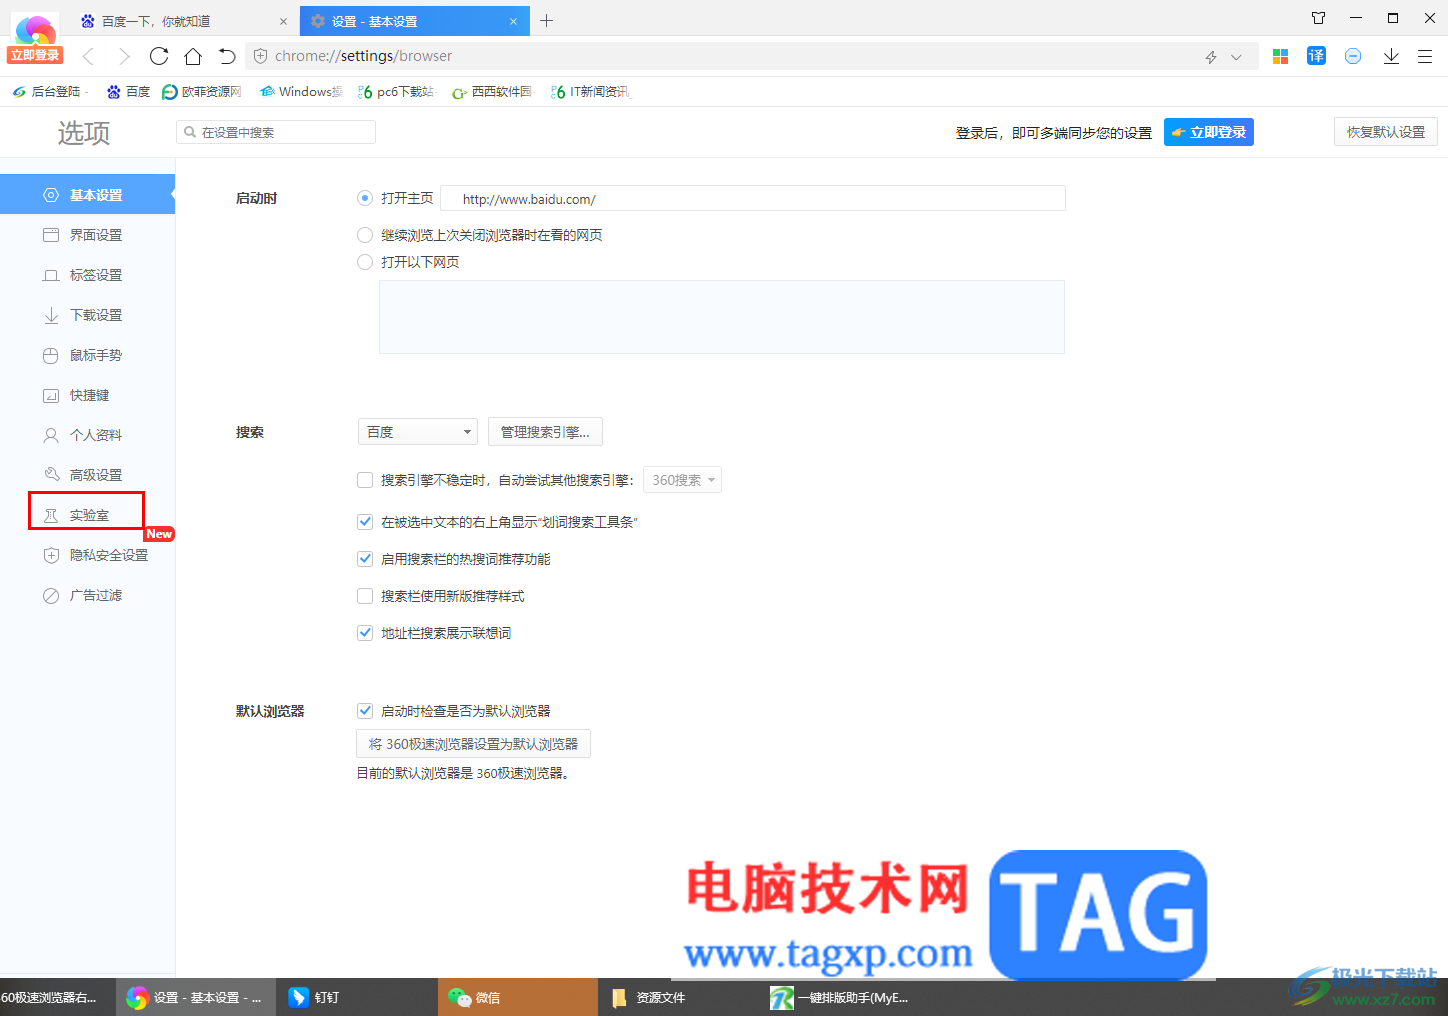Open the hamburger main menu icon

coord(1425,56)
